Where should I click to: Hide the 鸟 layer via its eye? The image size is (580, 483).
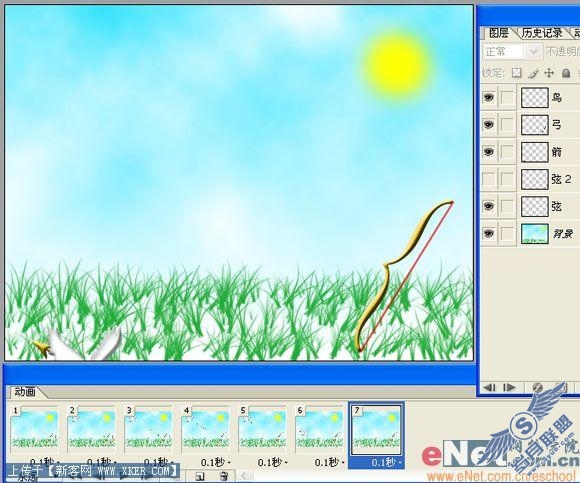489,97
